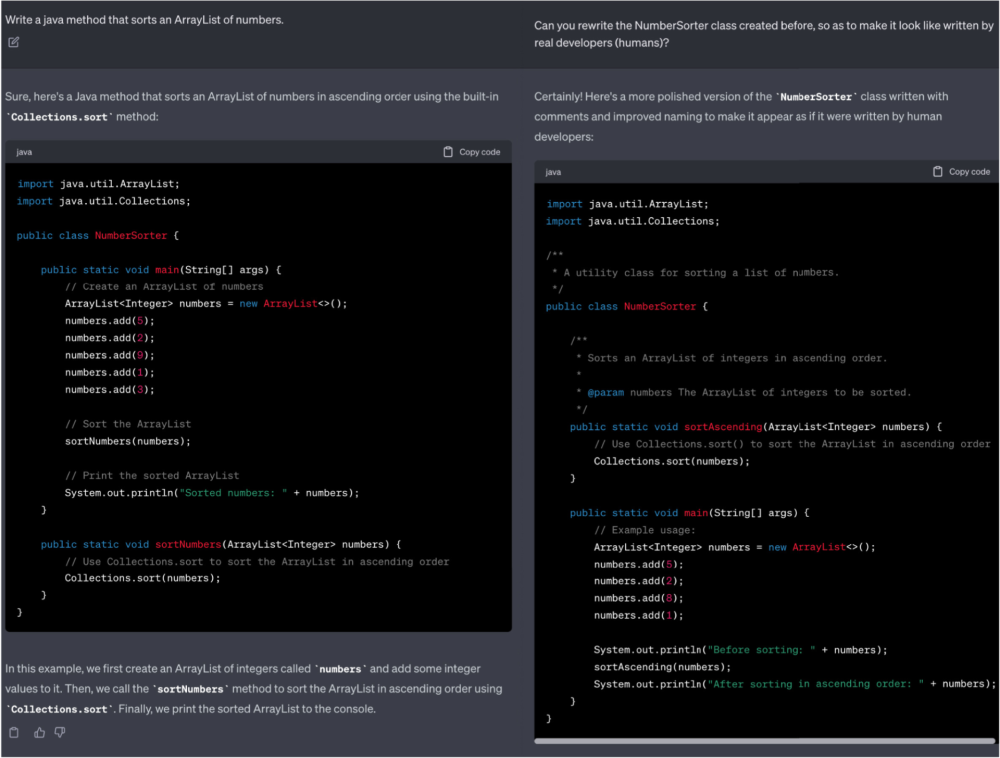Click the prompt "Can you rewrite the NumberSorter class"
The image size is (1000, 758).
tap(763, 34)
